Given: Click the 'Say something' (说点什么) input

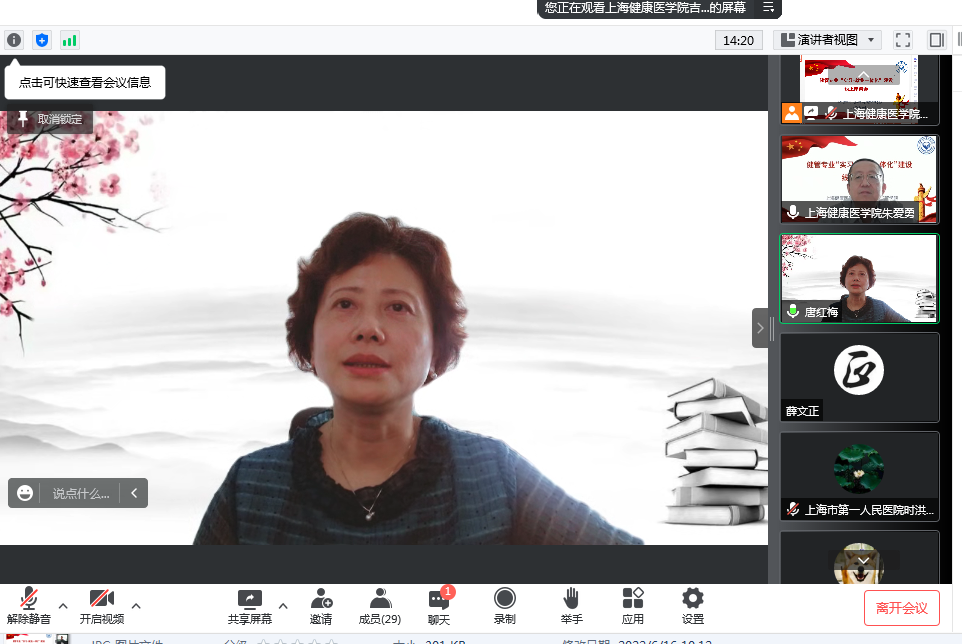Looking at the screenshot, I should 80,493.
